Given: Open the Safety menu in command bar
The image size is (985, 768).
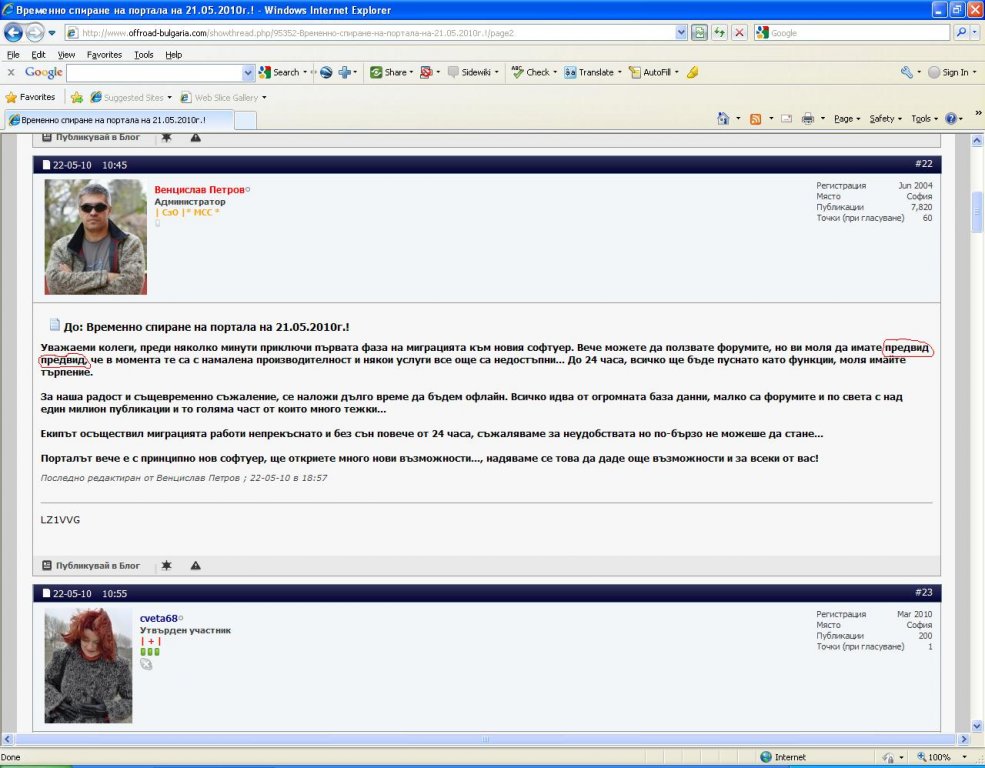Looking at the screenshot, I should click(x=885, y=118).
